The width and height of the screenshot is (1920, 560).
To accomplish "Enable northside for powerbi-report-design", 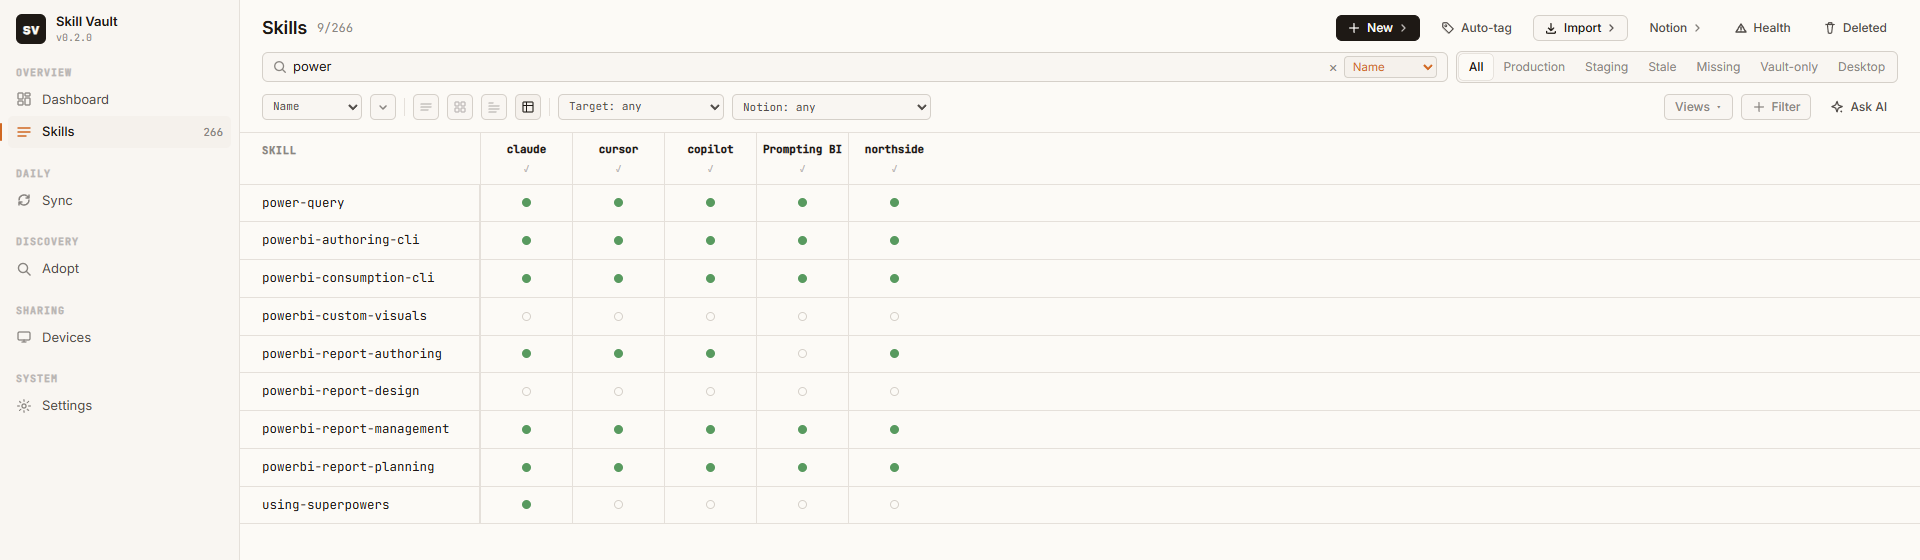I will point(895,392).
